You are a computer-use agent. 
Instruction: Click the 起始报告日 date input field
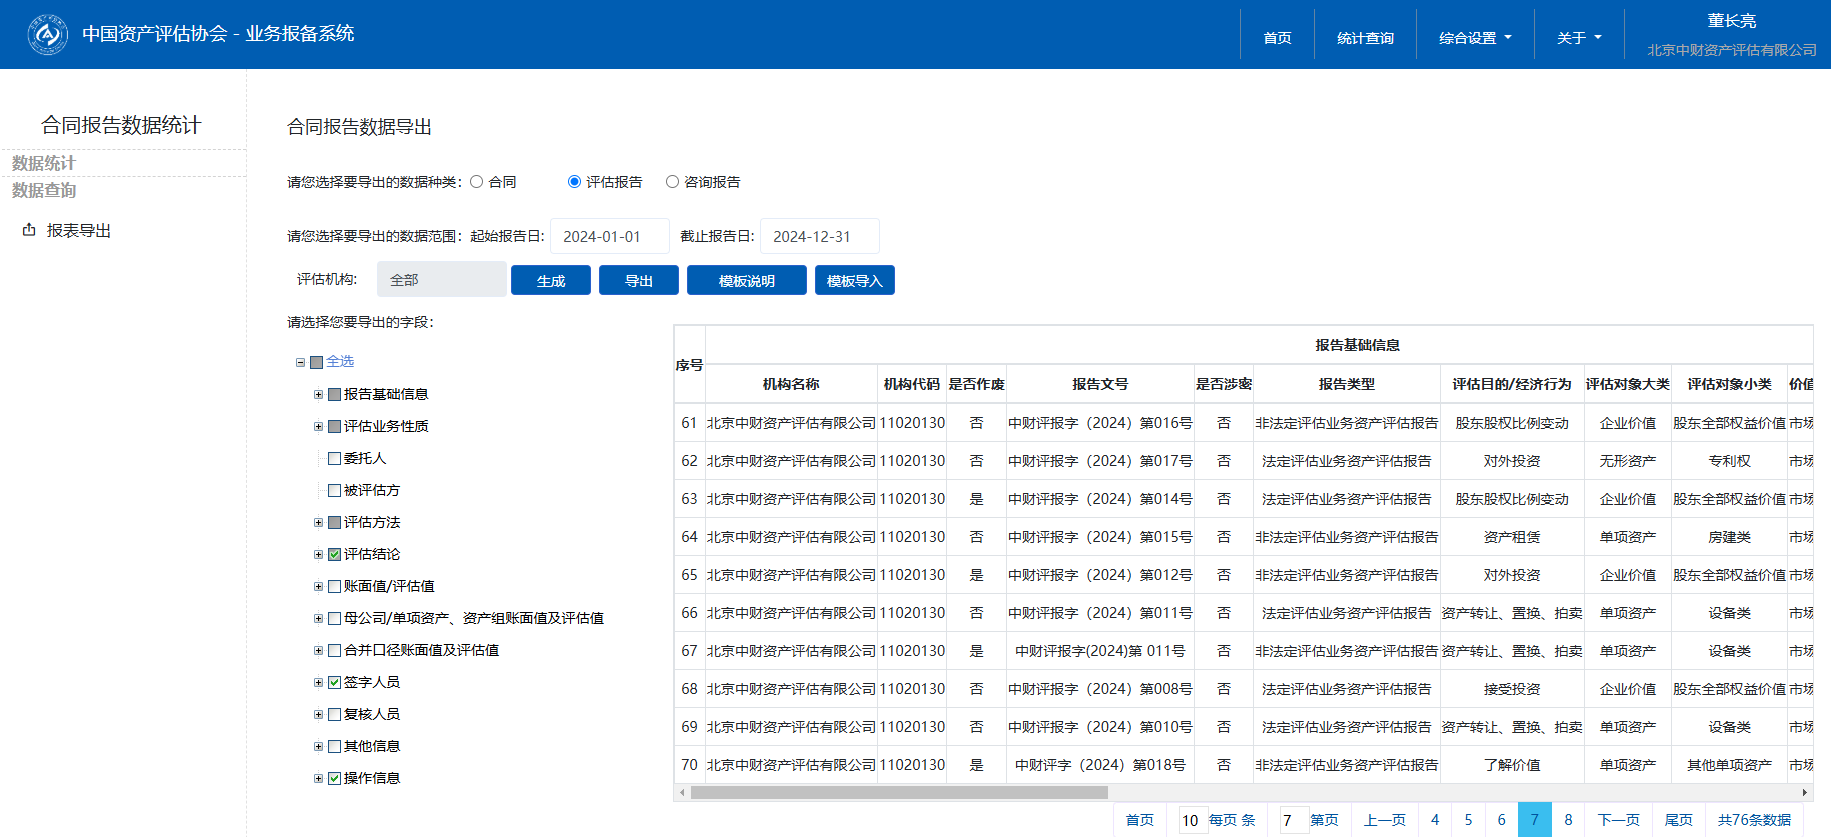(610, 237)
